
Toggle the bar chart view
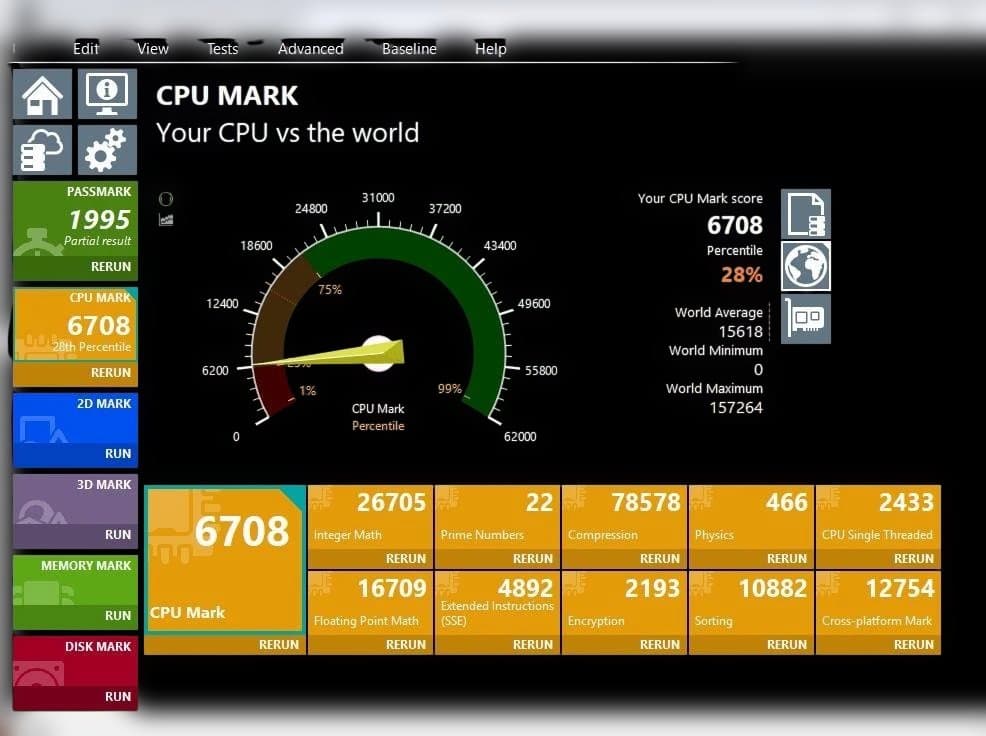pos(166,217)
